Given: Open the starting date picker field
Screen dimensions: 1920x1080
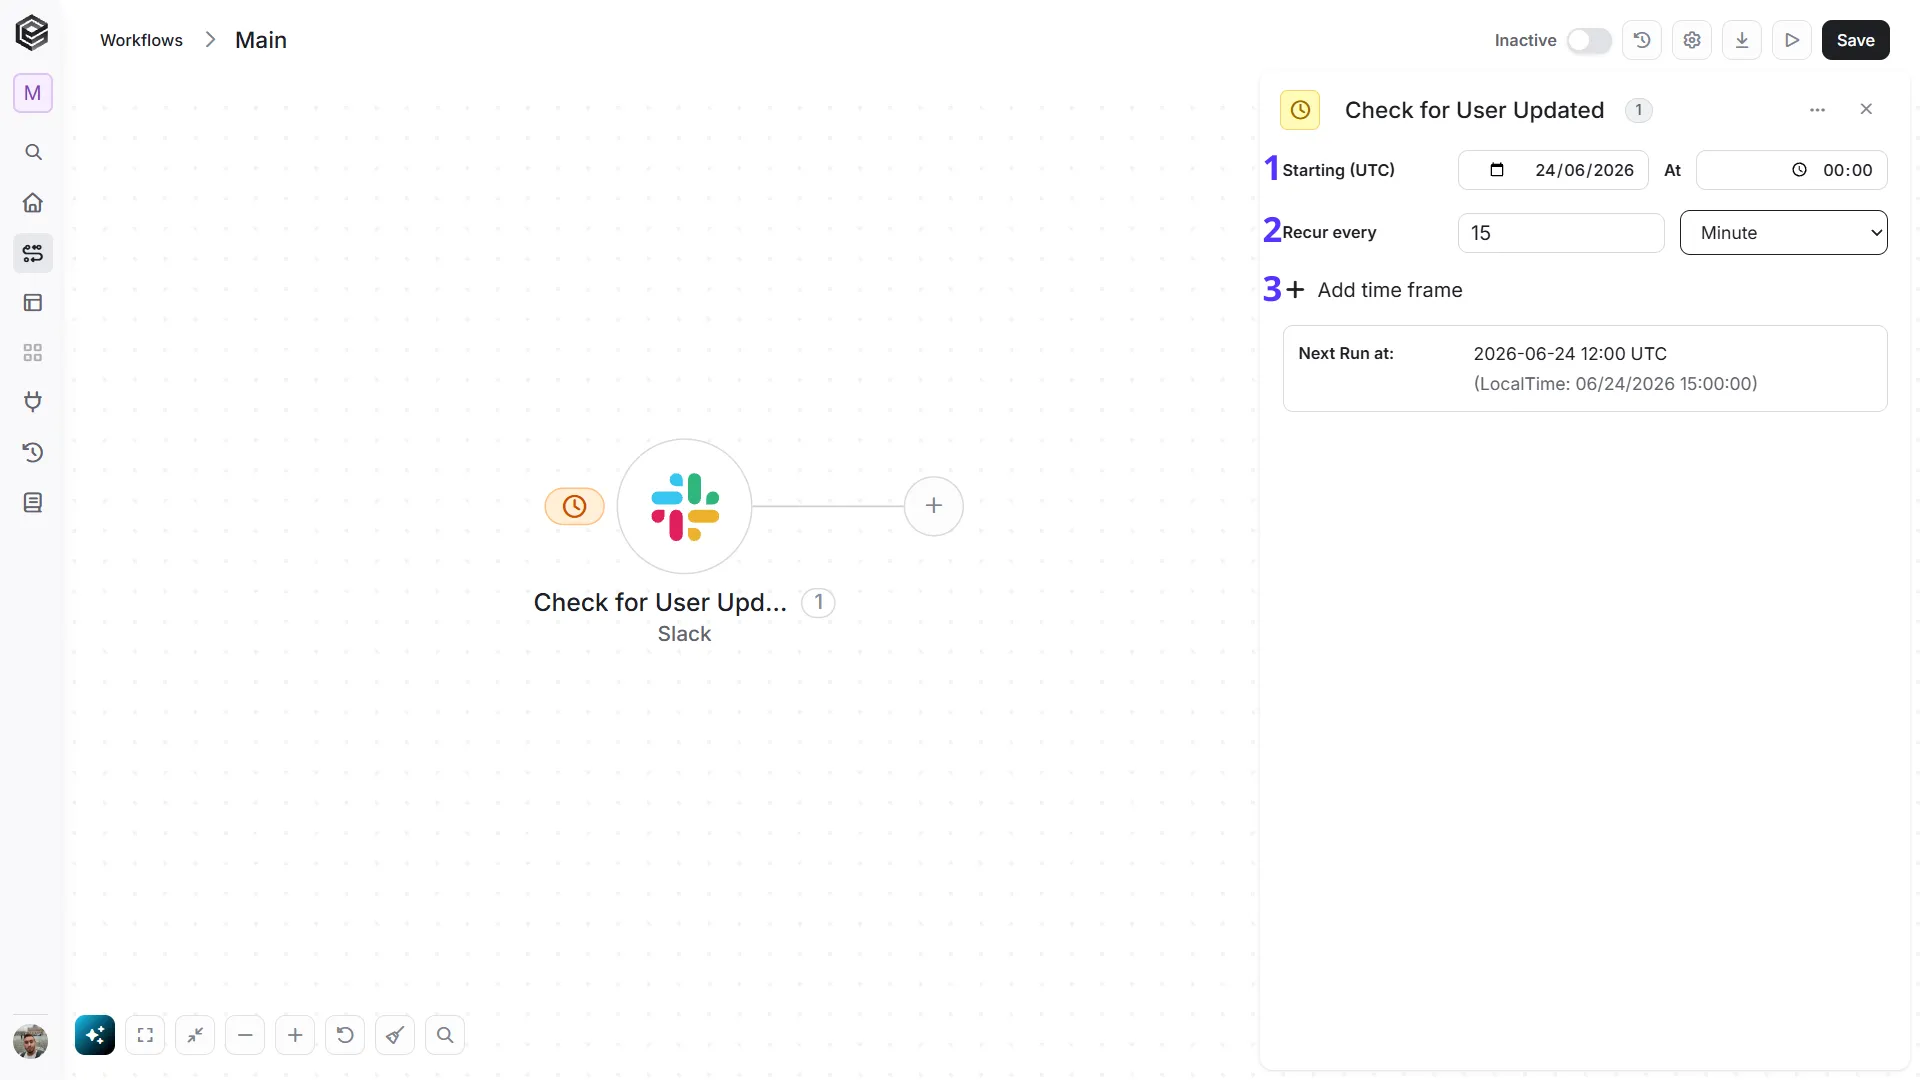Looking at the screenshot, I should (1553, 170).
